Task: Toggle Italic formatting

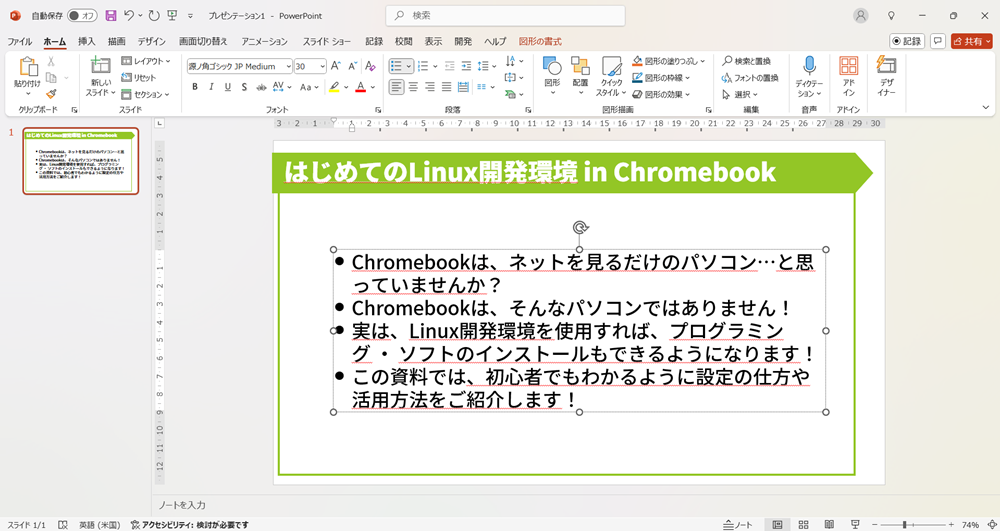Action: tap(211, 87)
